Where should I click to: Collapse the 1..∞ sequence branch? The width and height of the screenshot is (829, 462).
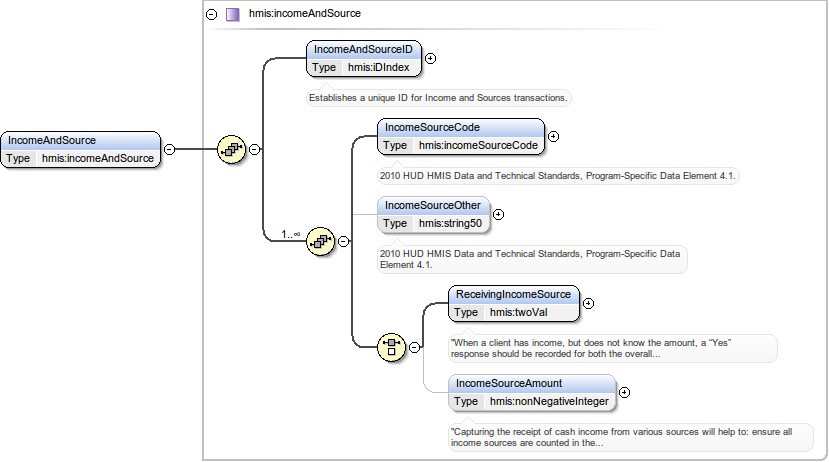click(343, 240)
